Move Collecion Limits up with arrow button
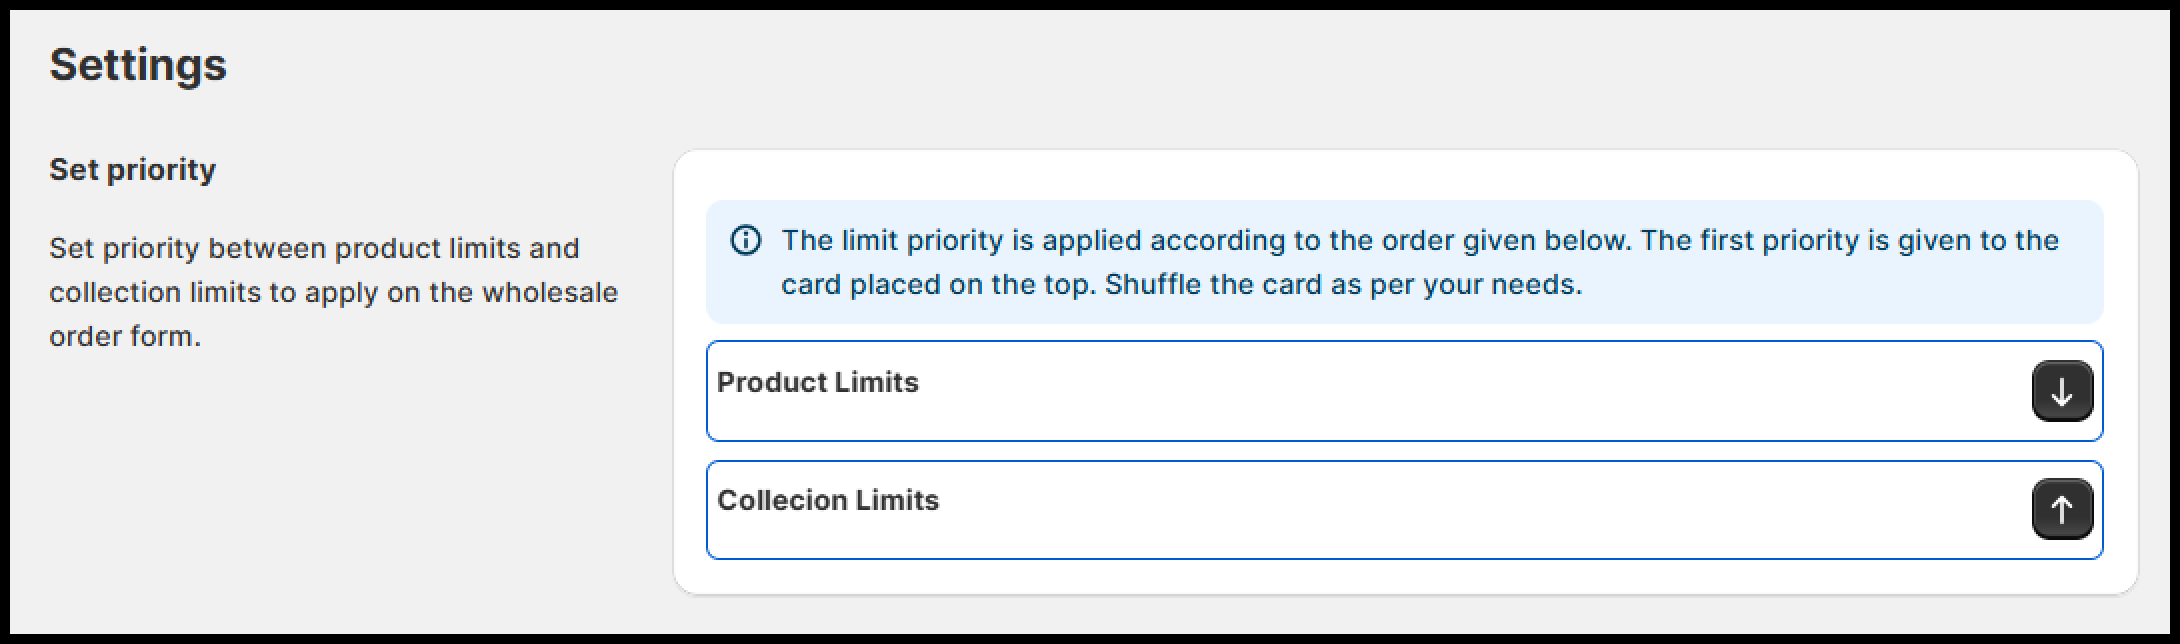 (x=2061, y=509)
